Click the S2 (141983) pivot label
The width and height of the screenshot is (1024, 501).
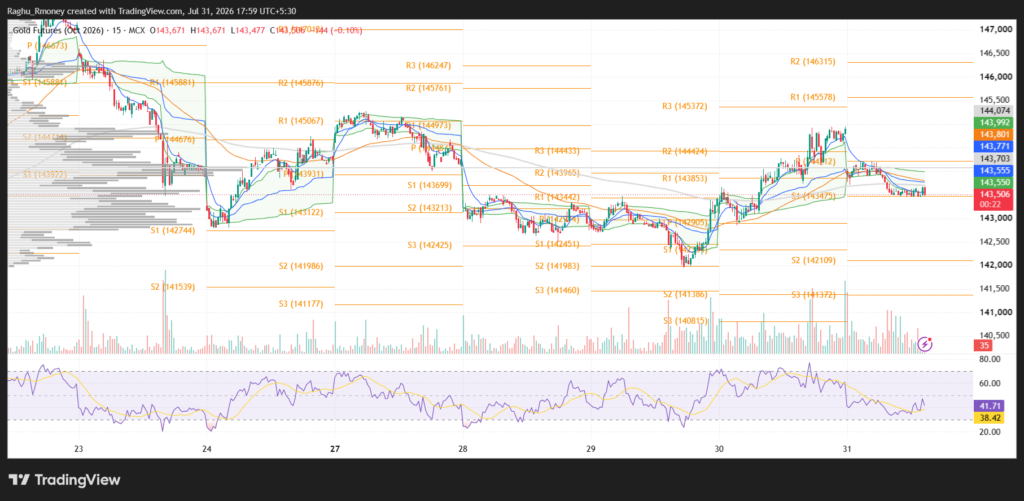557,266
